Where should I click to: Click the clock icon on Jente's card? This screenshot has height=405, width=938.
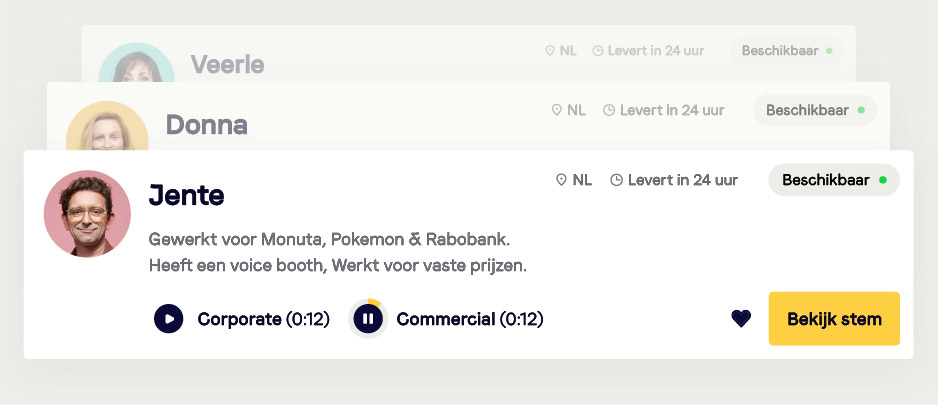click(616, 180)
